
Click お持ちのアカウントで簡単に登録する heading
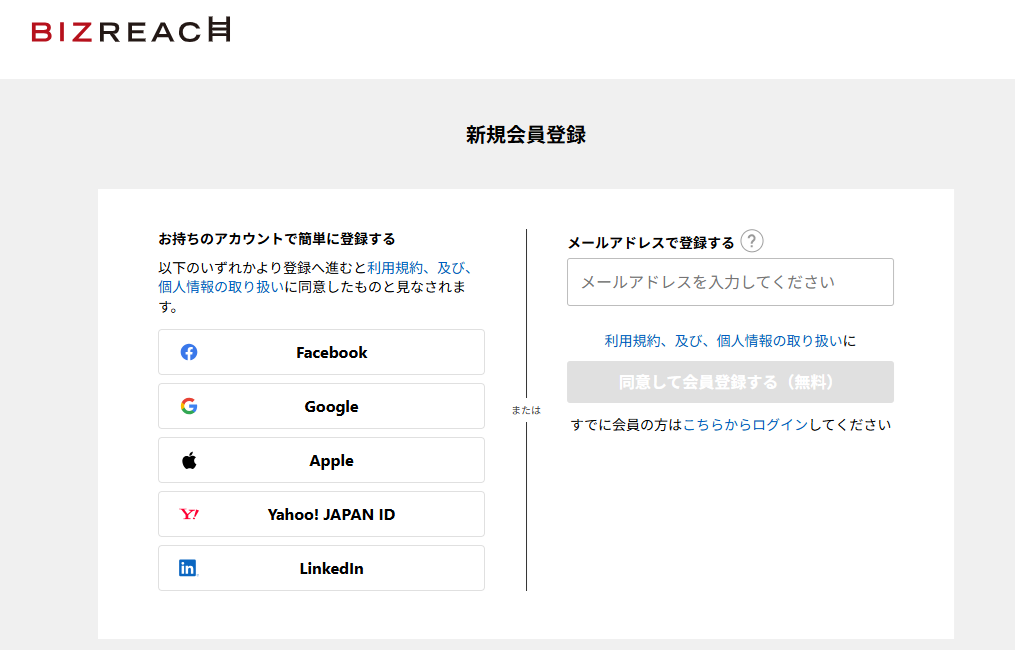coord(277,239)
